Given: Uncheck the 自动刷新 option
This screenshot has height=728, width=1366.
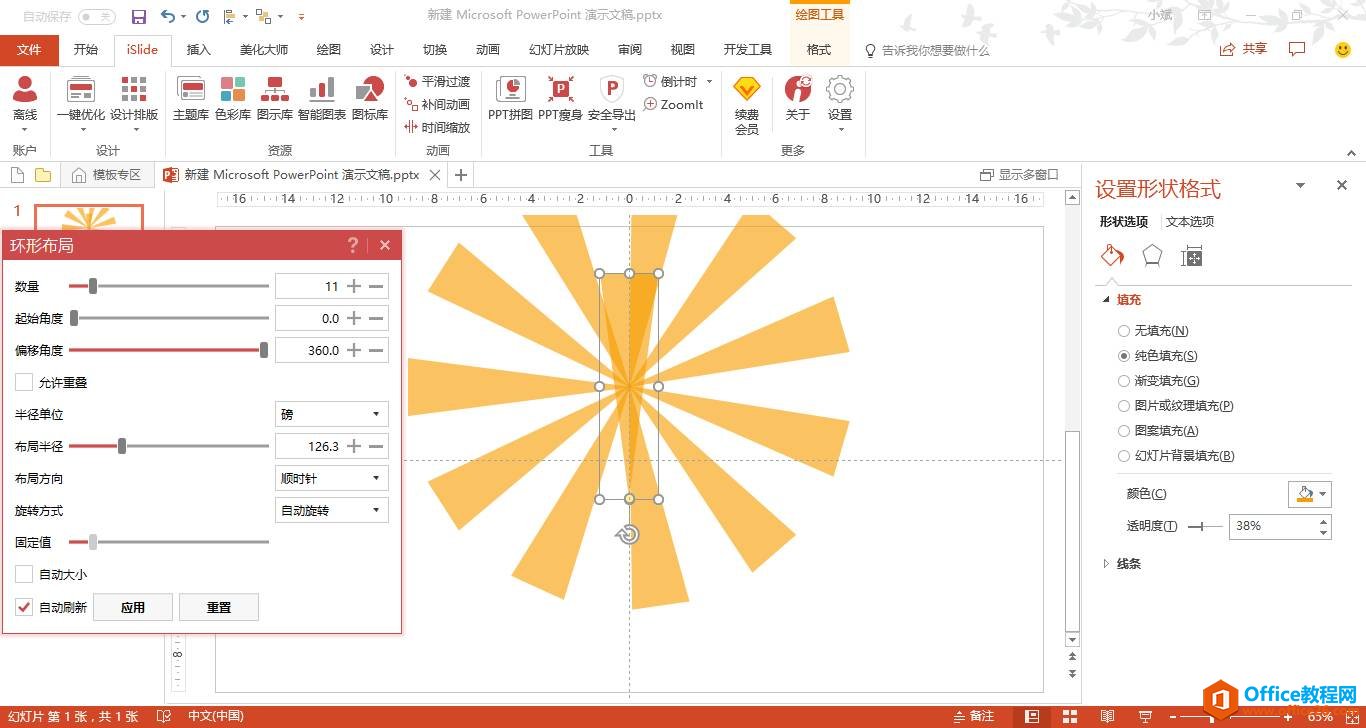Looking at the screenshot, I should 24,606.
